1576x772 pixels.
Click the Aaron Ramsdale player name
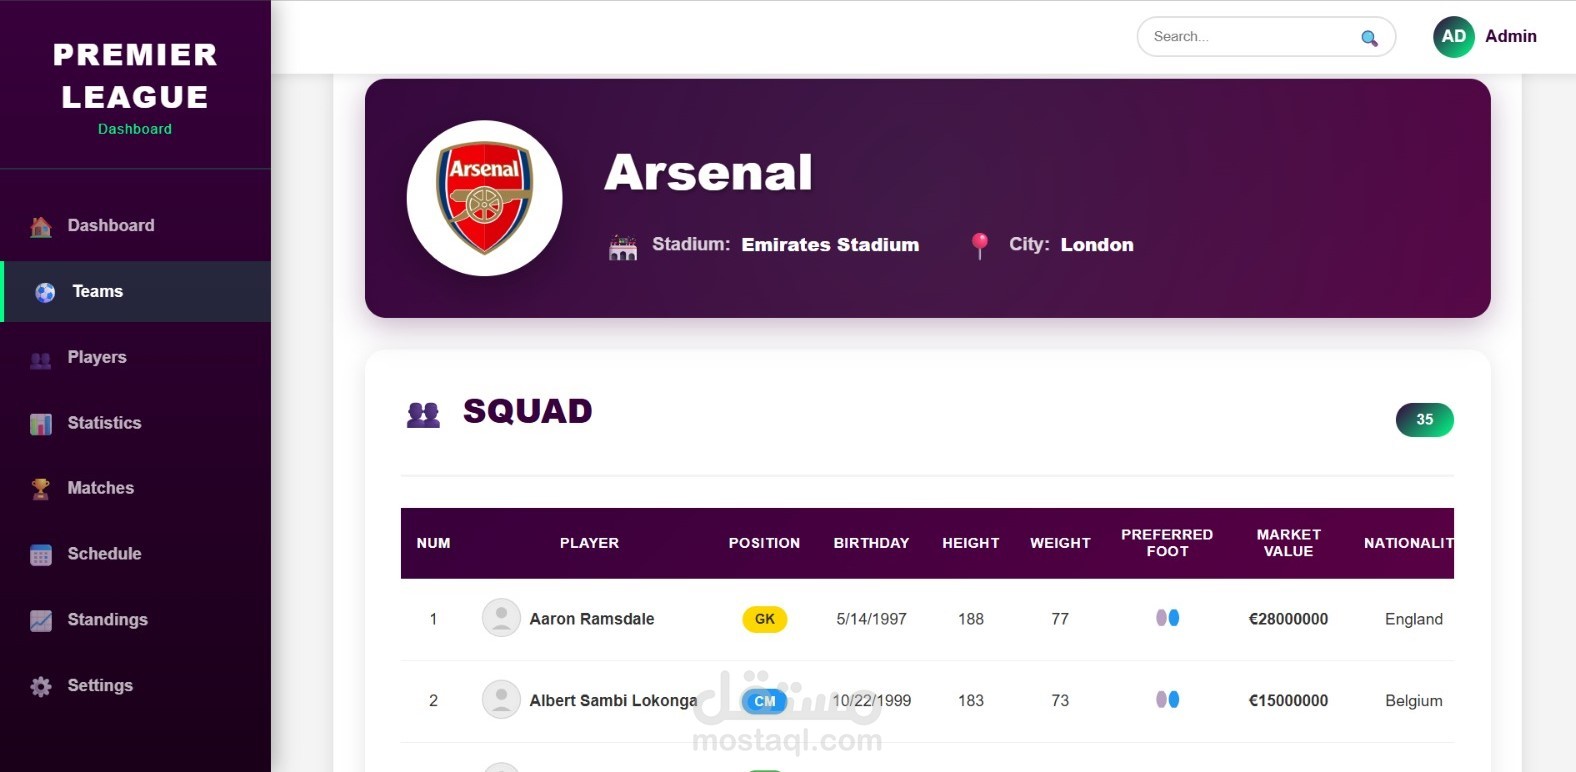[x=592, y=619]
